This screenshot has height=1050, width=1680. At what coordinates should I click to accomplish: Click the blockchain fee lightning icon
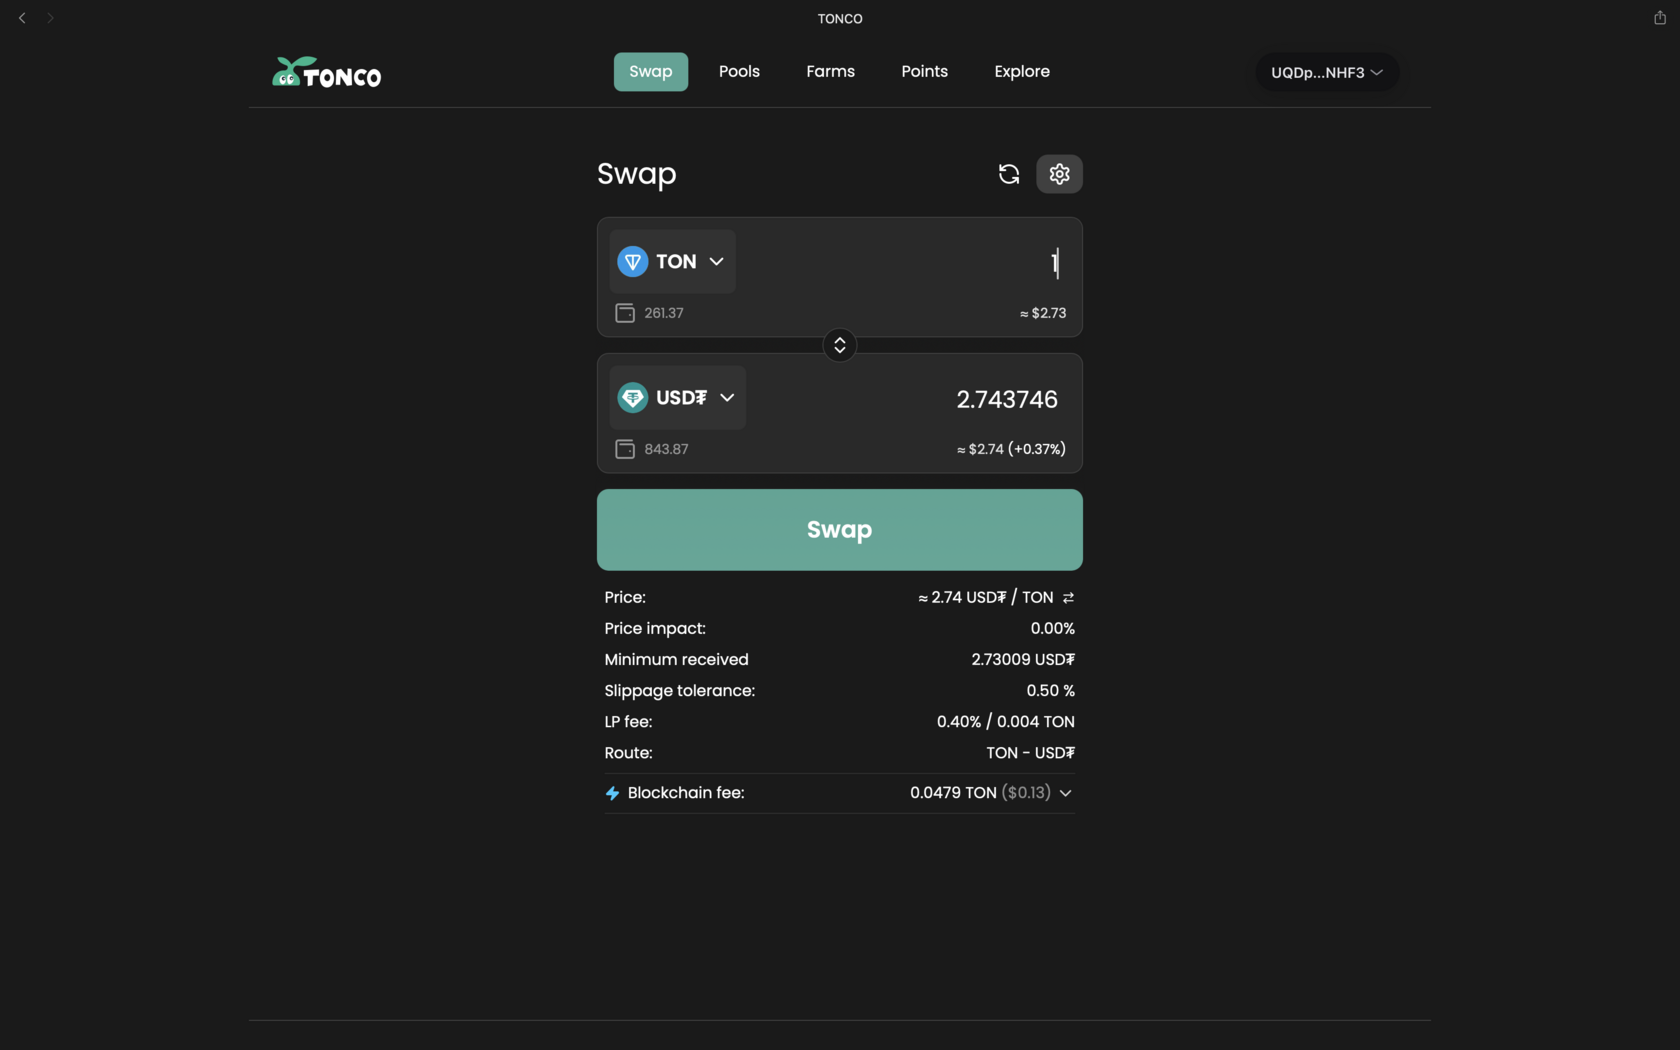[612, 793]
